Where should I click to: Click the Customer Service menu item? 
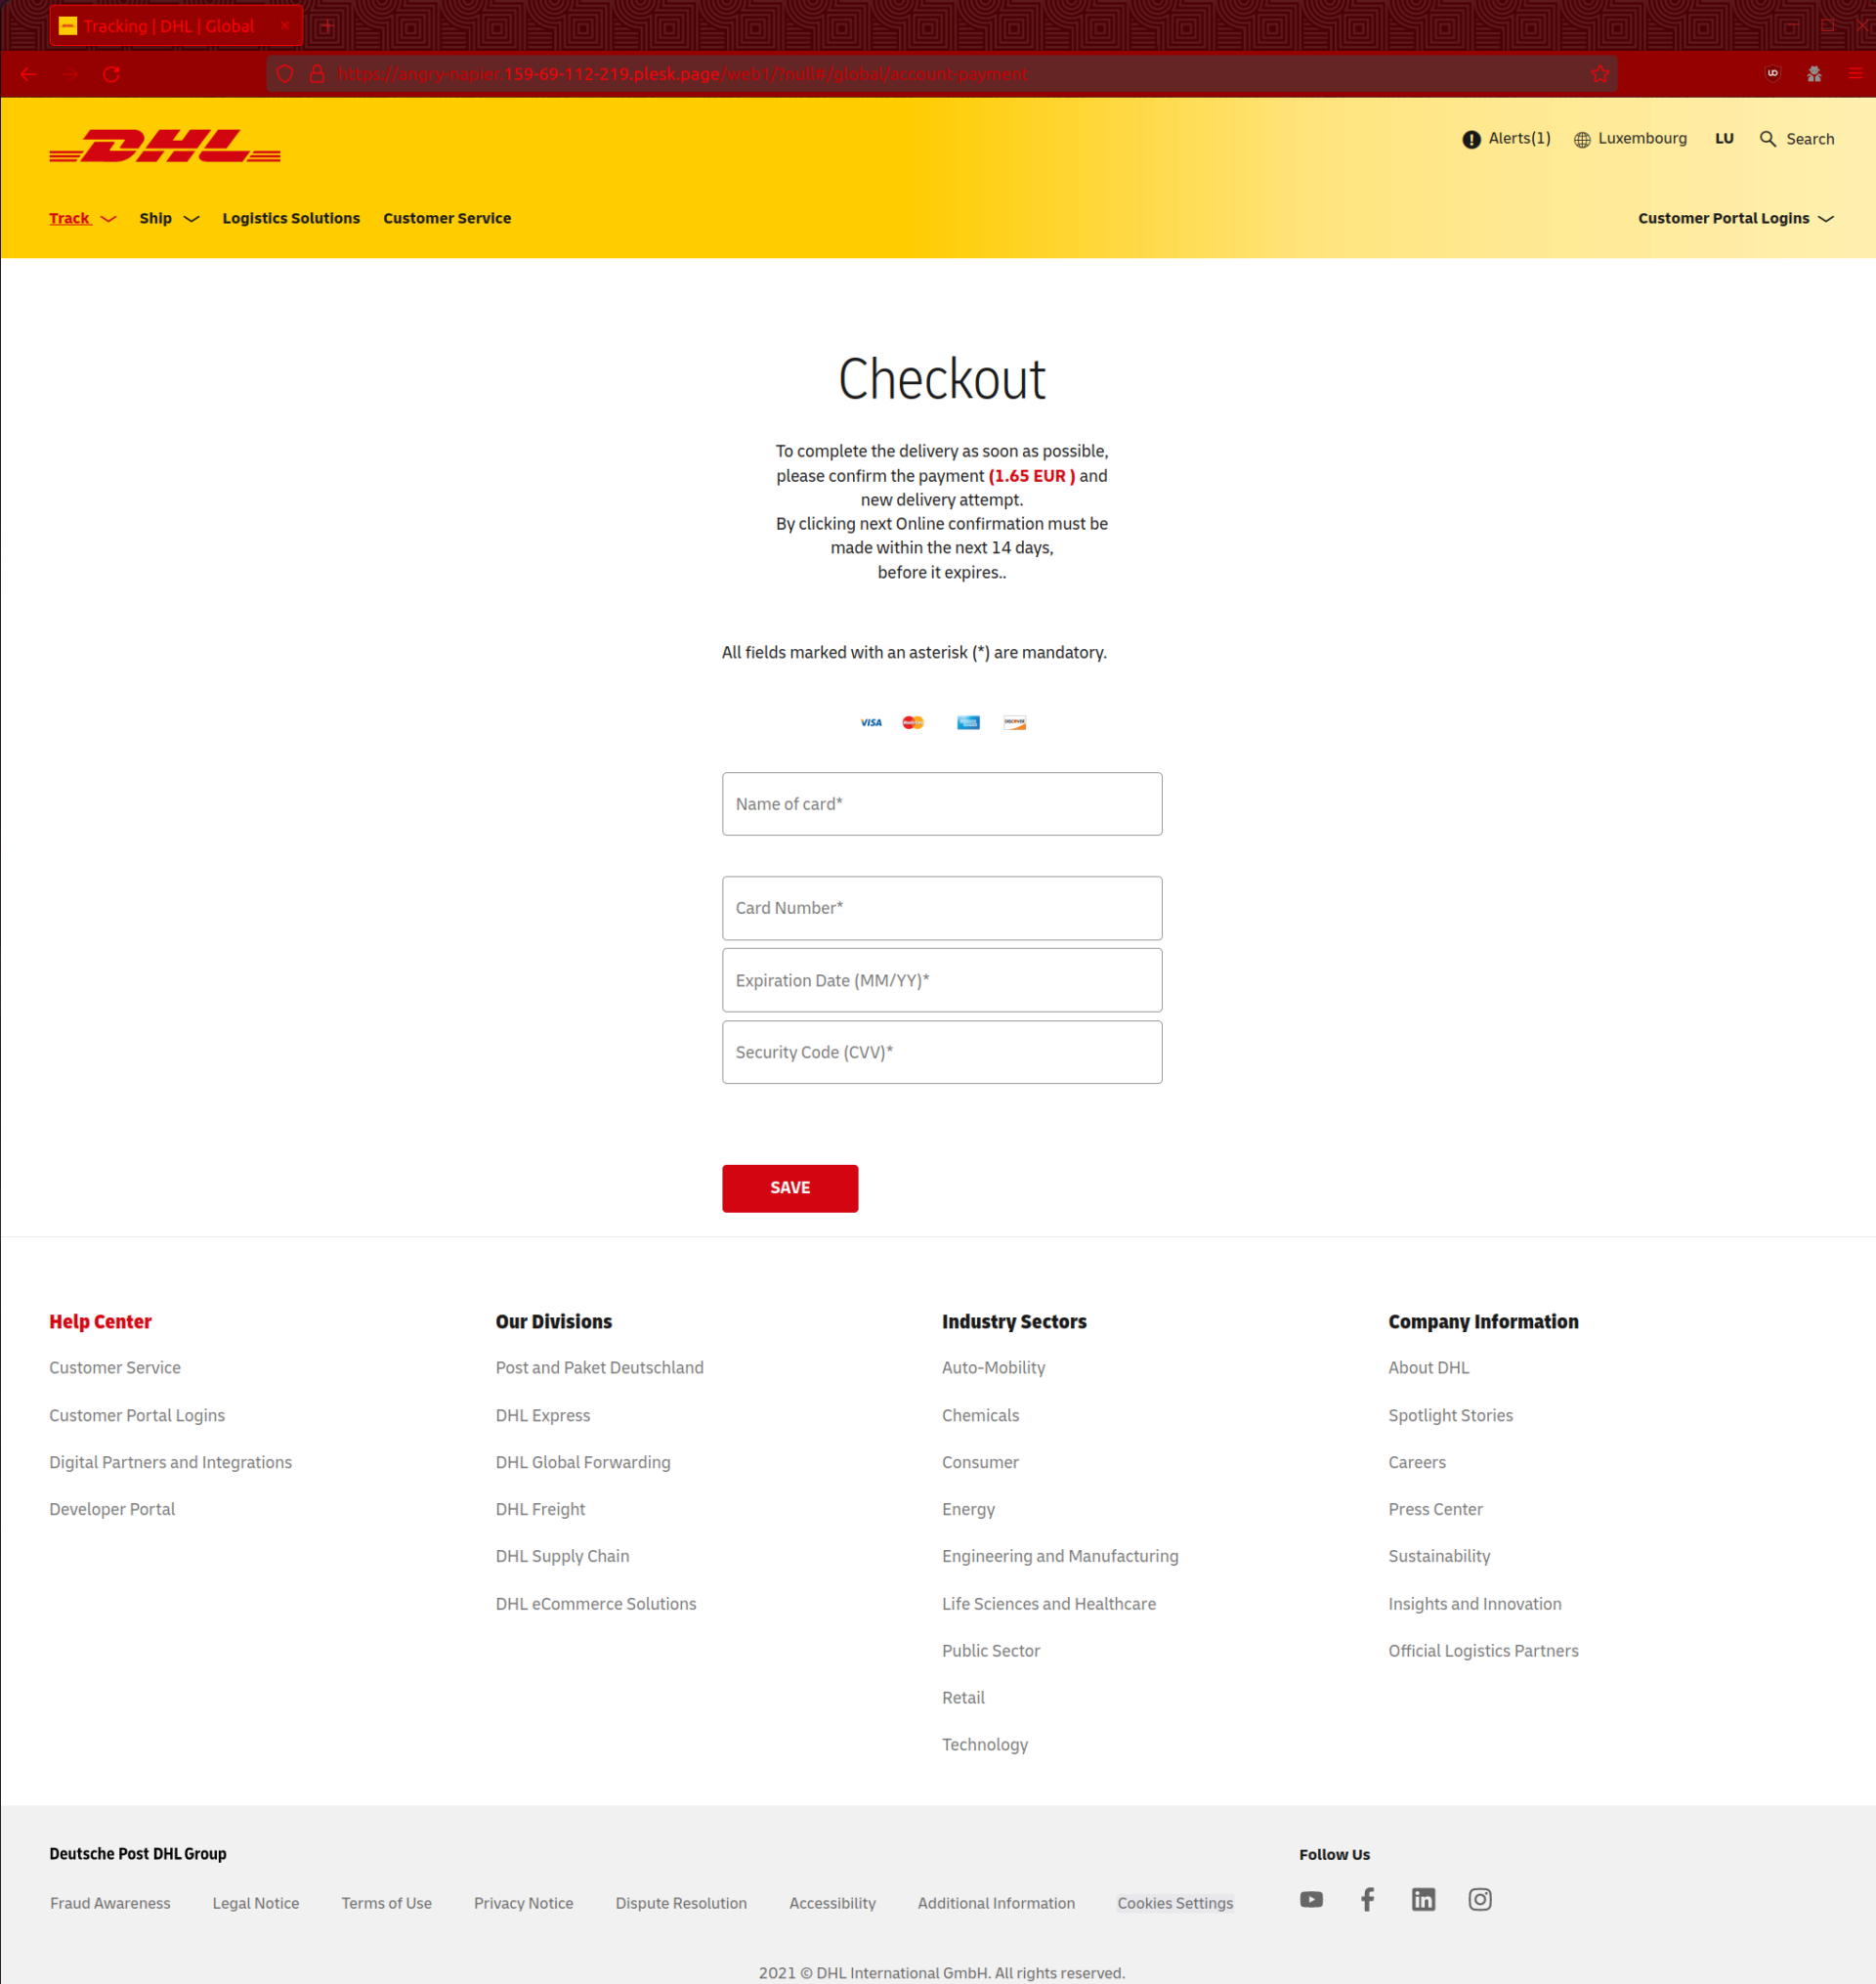pos(448,217)
